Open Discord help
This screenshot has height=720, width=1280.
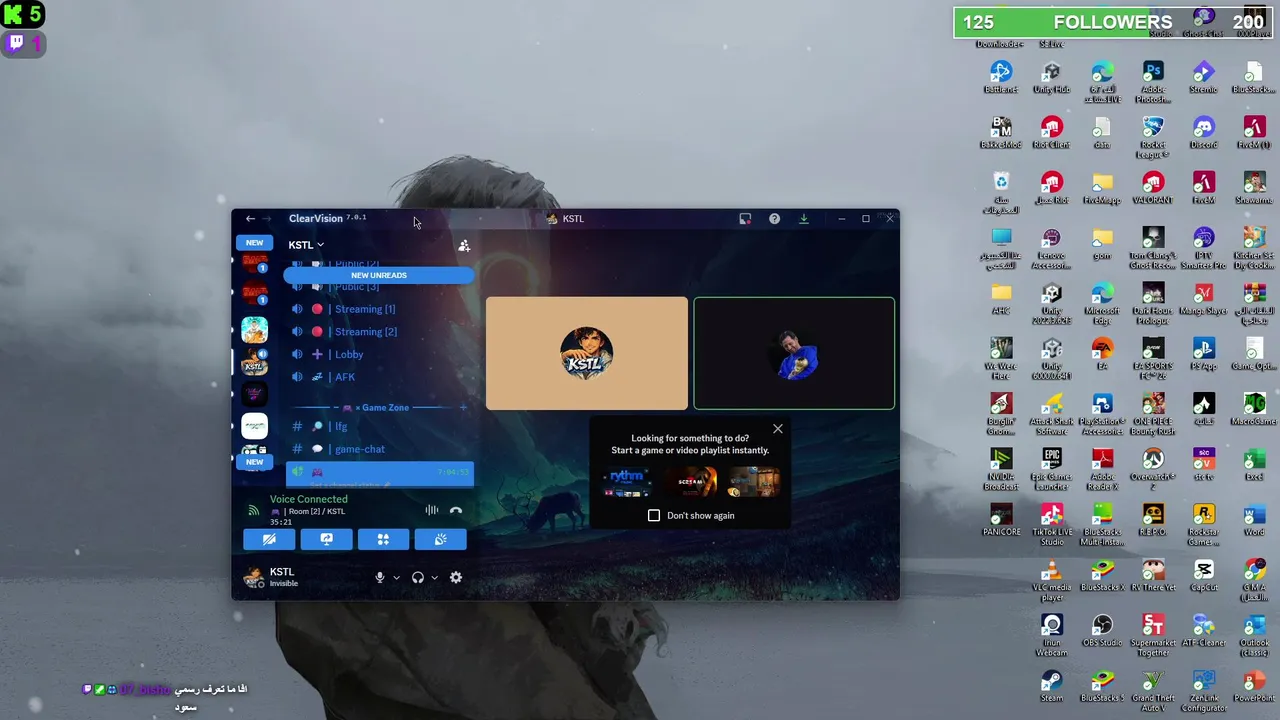click(x=774, y=218)
